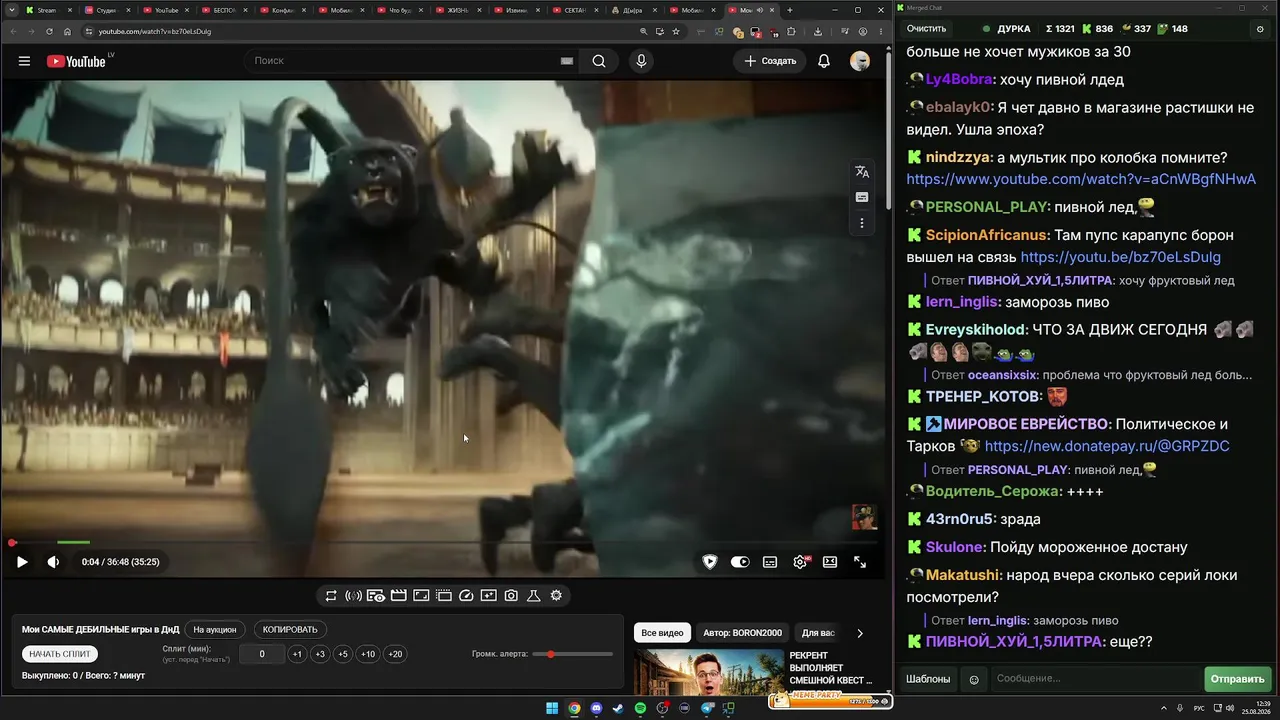
Task: Add +20 minutes to the split
Action: click(395, 654)
